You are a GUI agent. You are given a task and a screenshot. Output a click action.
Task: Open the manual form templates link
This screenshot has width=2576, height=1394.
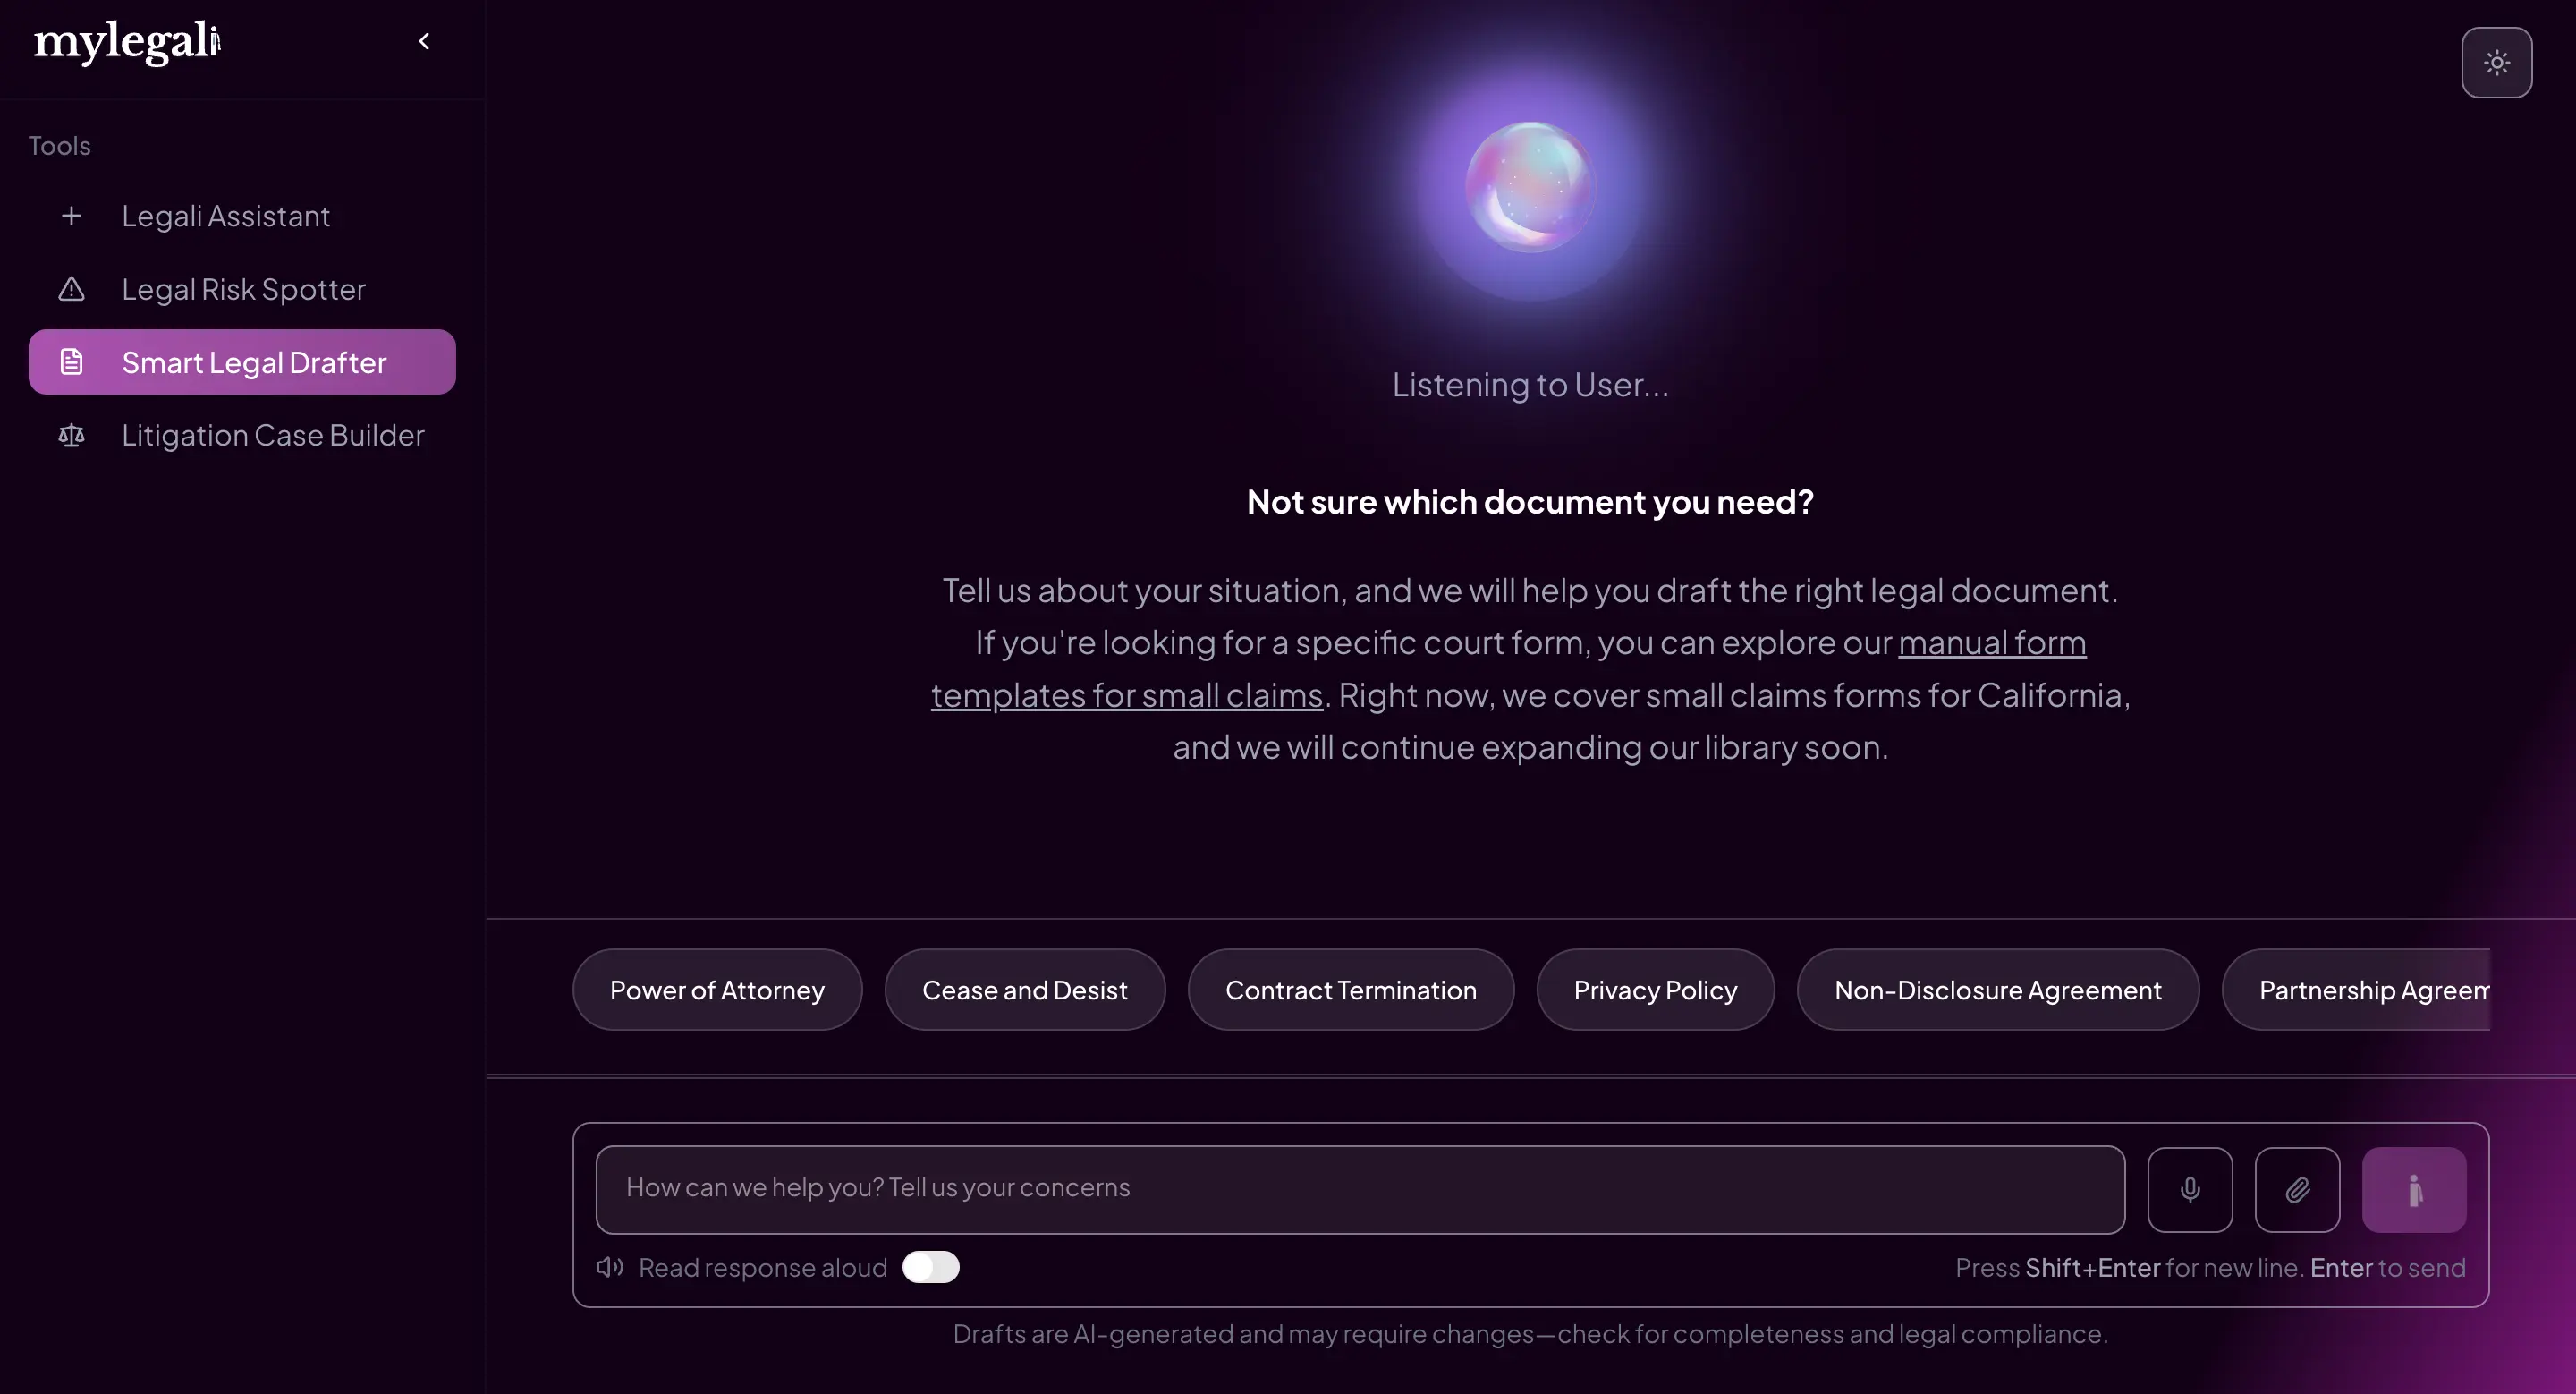1991,643
